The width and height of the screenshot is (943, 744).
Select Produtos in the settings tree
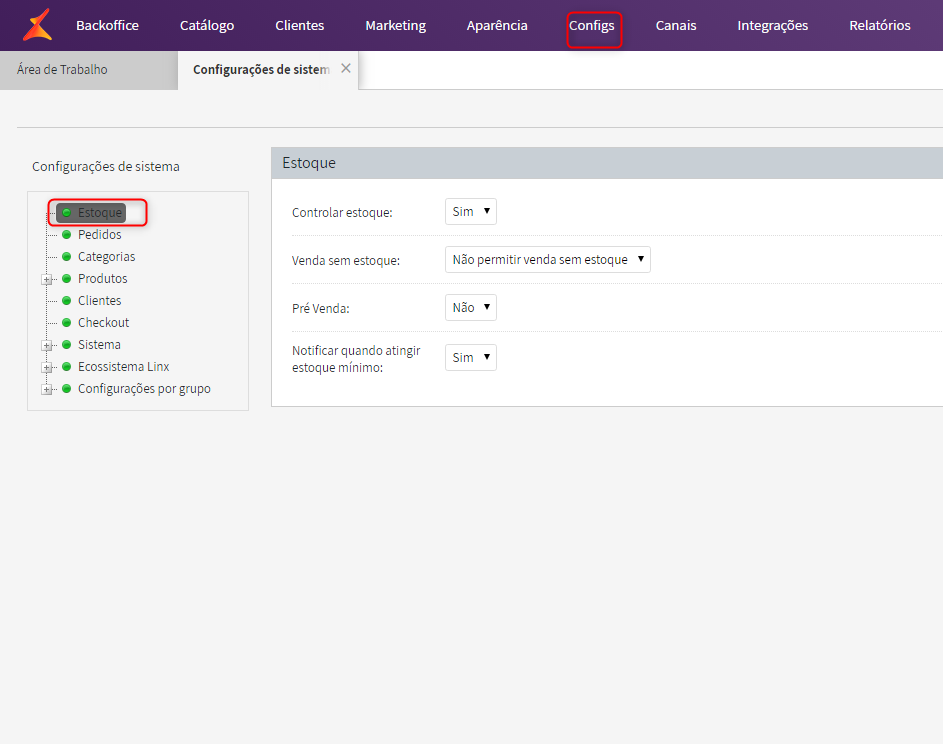(103, 278)
